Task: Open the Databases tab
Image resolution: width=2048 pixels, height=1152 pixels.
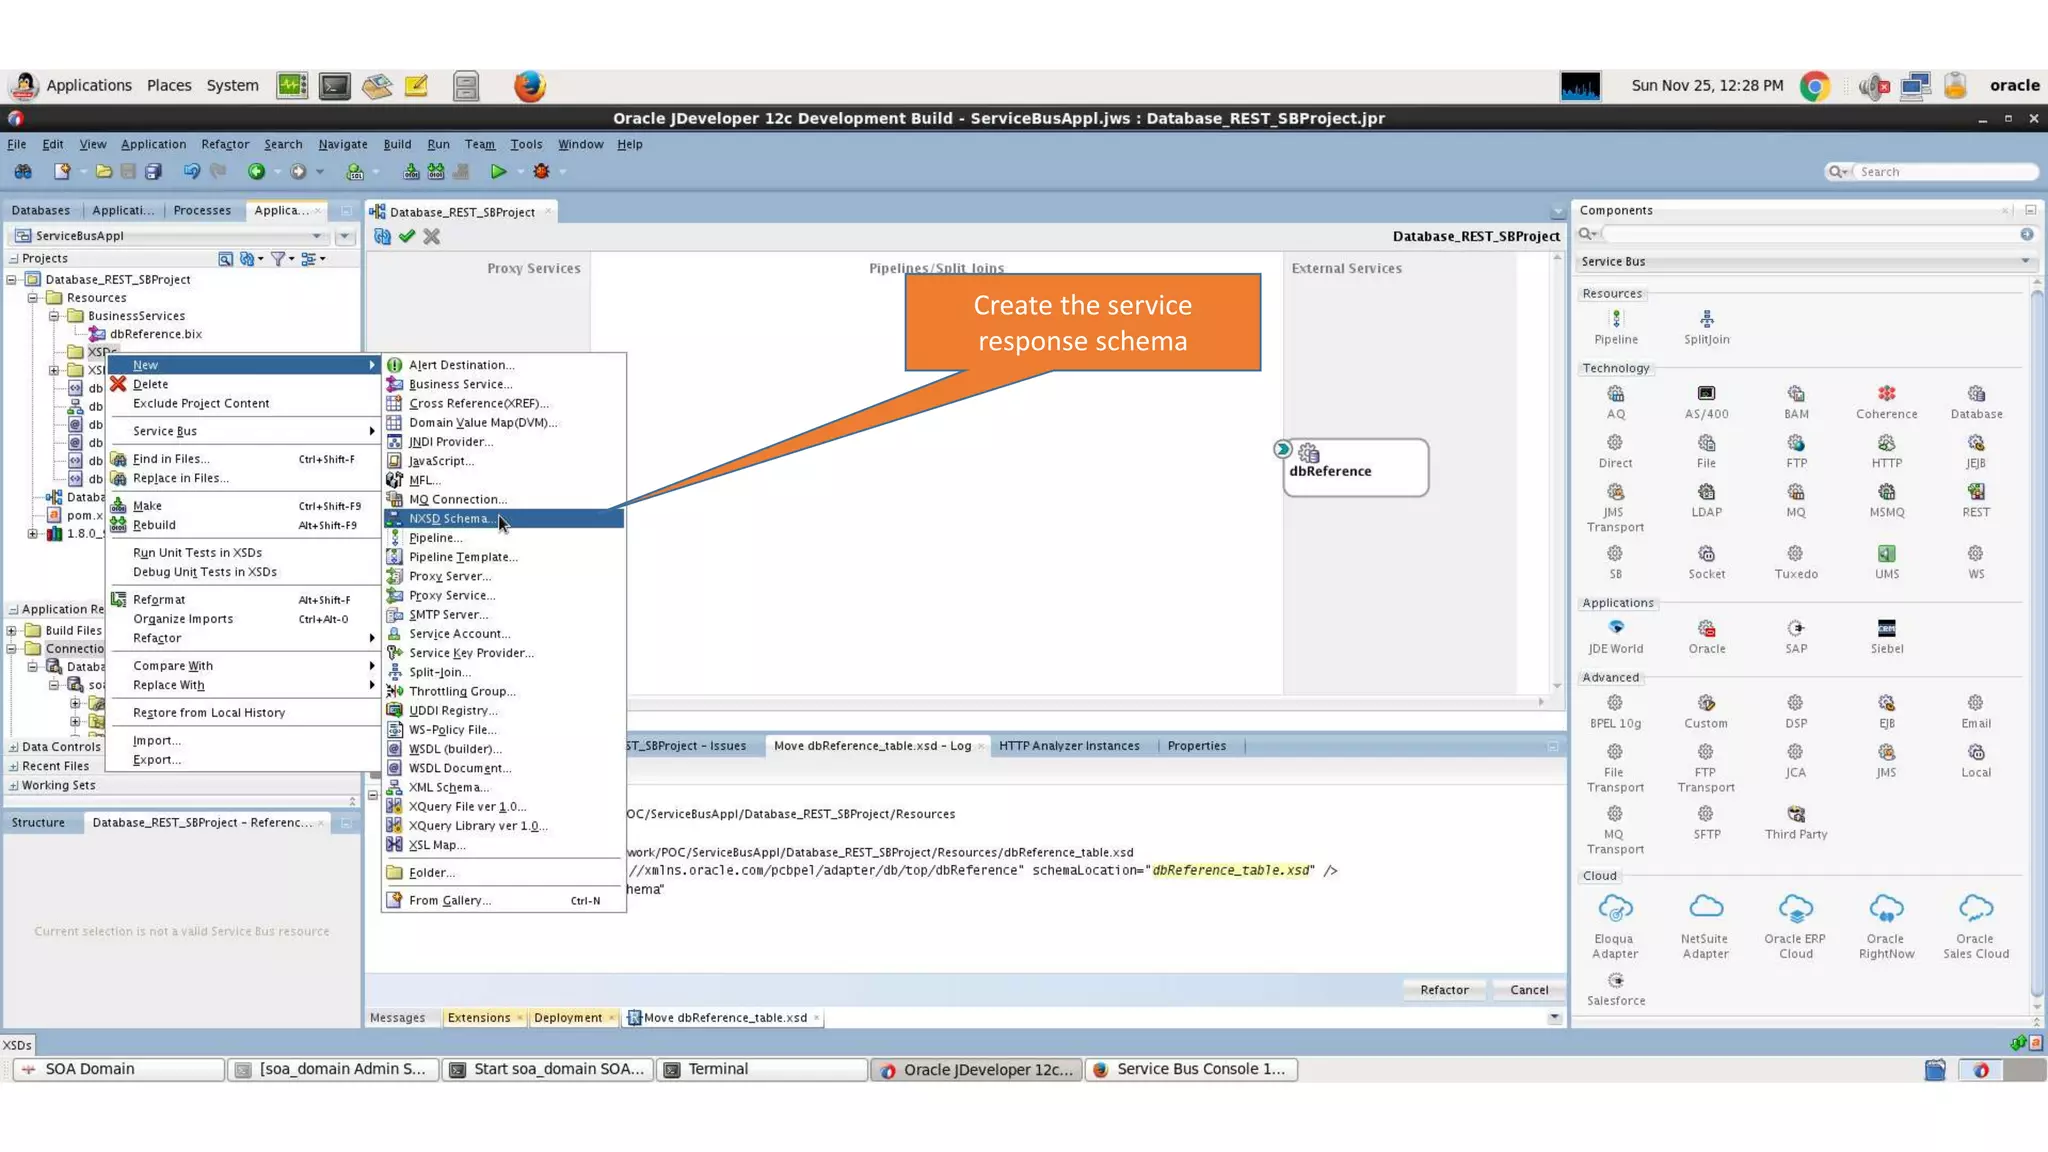Action: [x=41, y=210]
